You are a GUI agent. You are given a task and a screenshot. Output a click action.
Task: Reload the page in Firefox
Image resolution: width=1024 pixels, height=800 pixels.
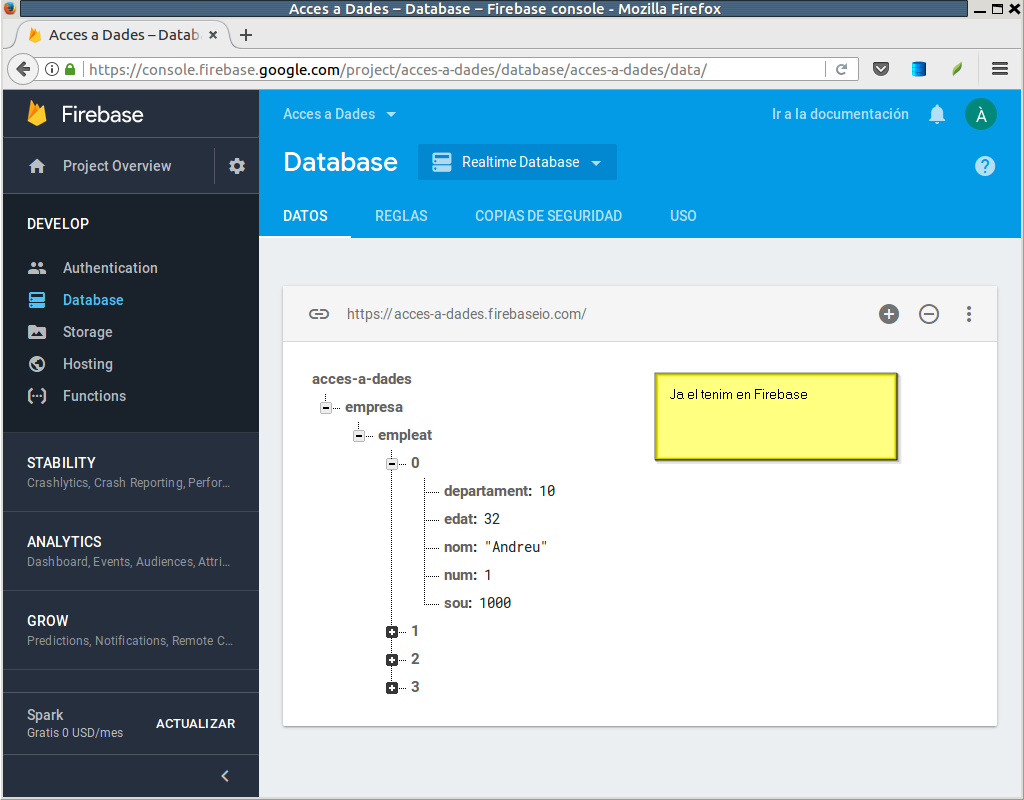point(842,69)
